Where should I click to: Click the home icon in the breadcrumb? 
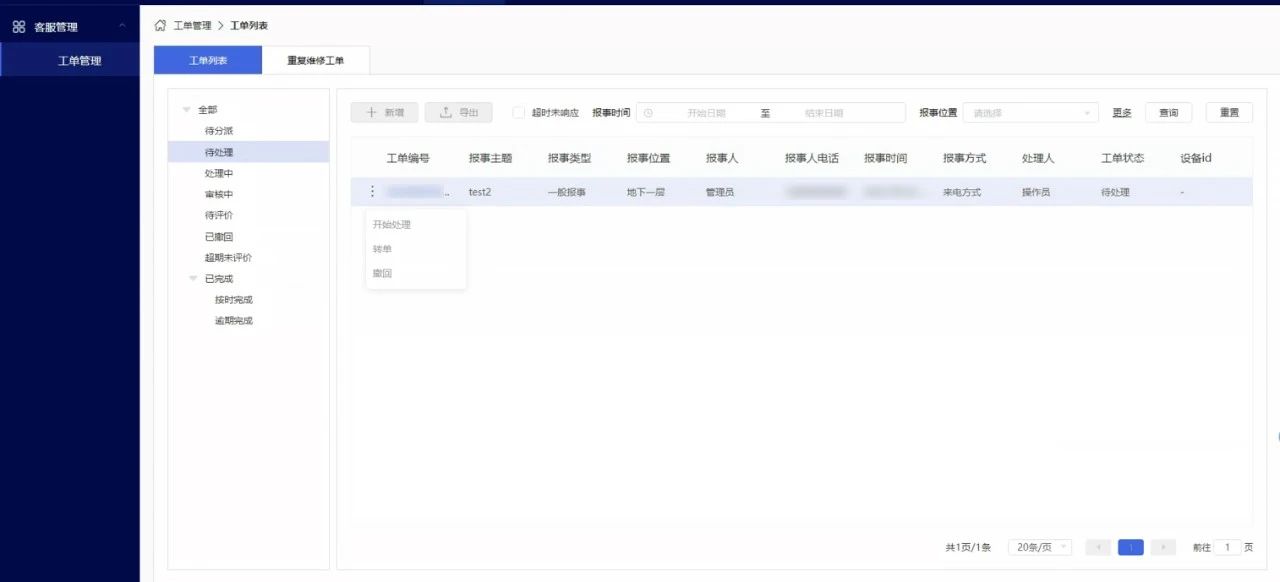point(159,24)
